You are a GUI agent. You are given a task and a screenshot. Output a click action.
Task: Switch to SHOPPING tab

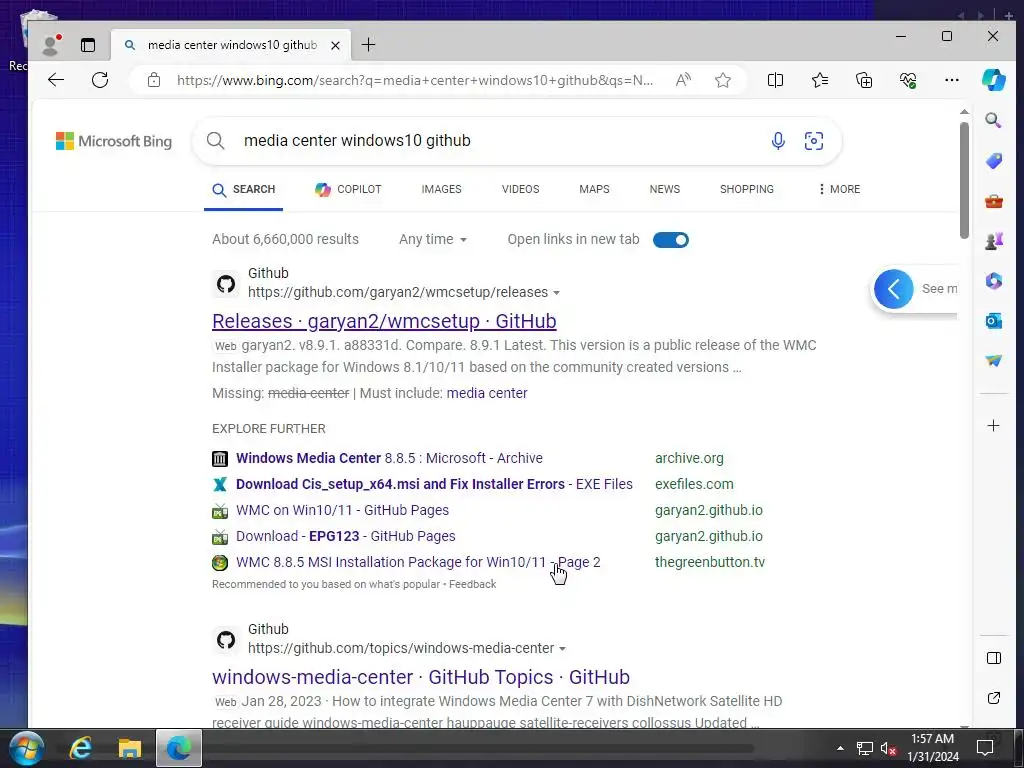click(x=746, y=189)
